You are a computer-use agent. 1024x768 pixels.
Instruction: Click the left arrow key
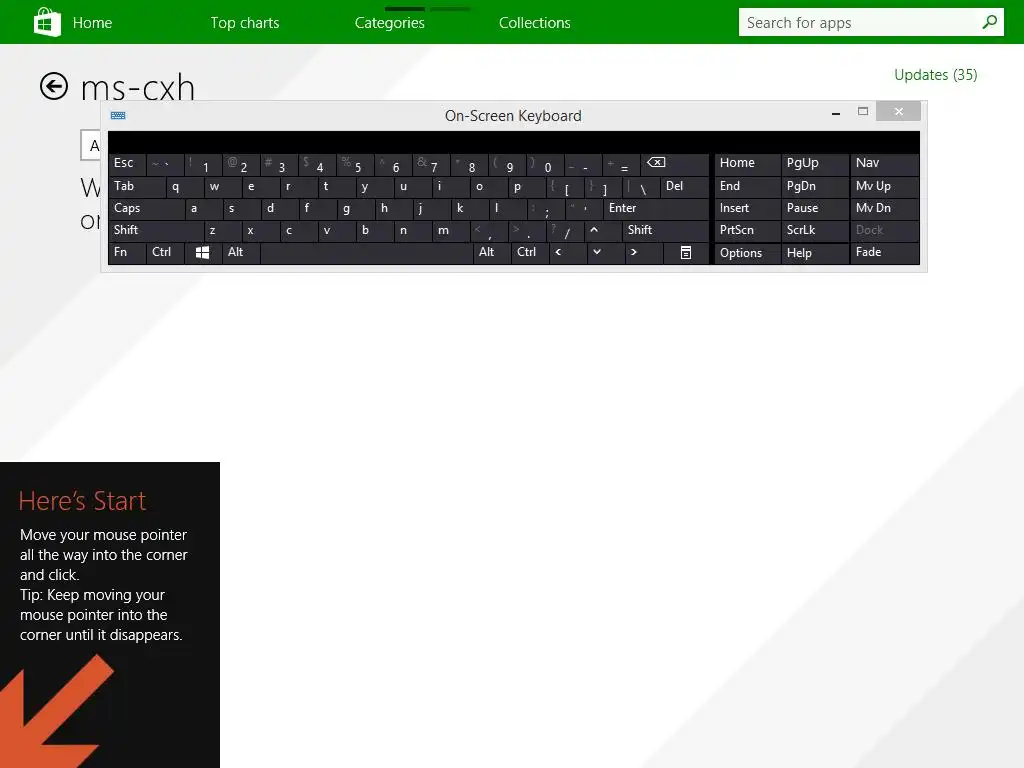568,253
